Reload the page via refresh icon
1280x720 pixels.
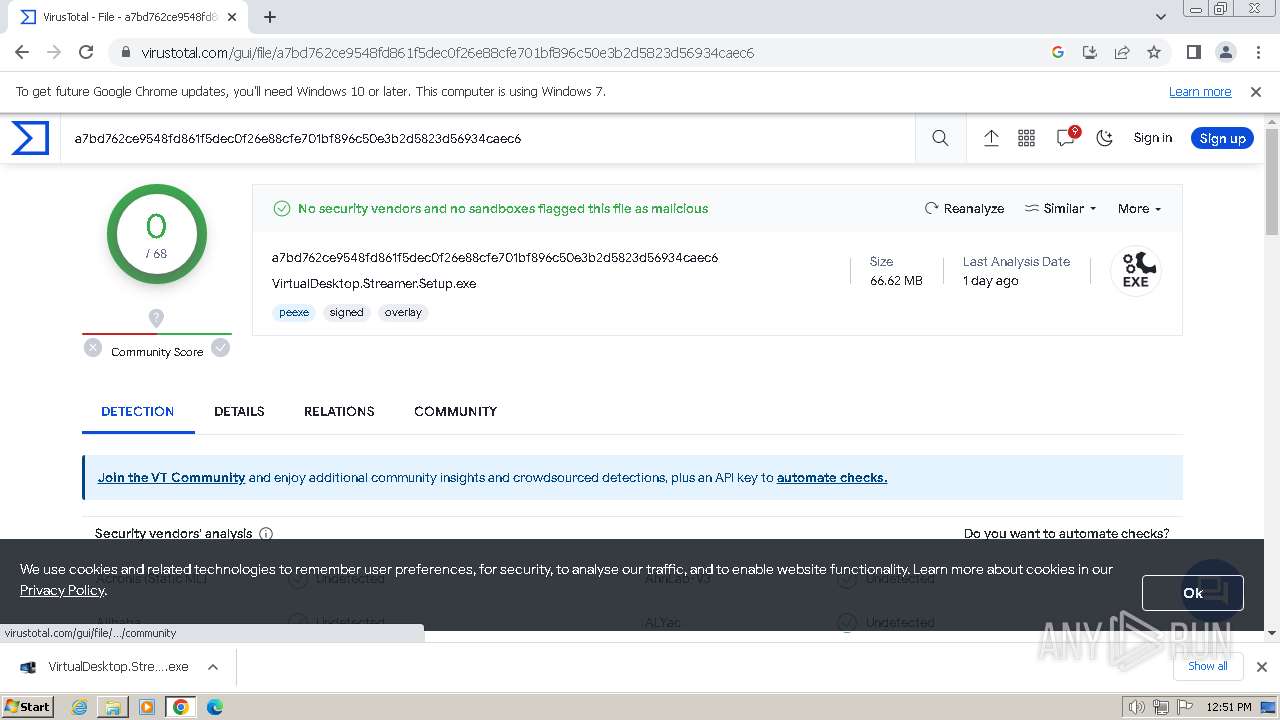coord(86,52)
